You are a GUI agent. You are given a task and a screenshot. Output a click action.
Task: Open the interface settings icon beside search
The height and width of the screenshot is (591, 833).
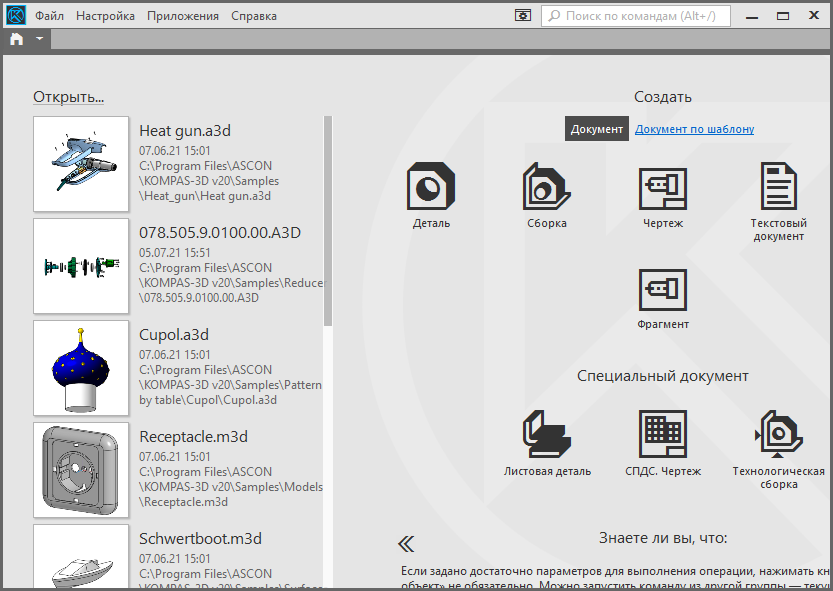click(x=523, y=15)
